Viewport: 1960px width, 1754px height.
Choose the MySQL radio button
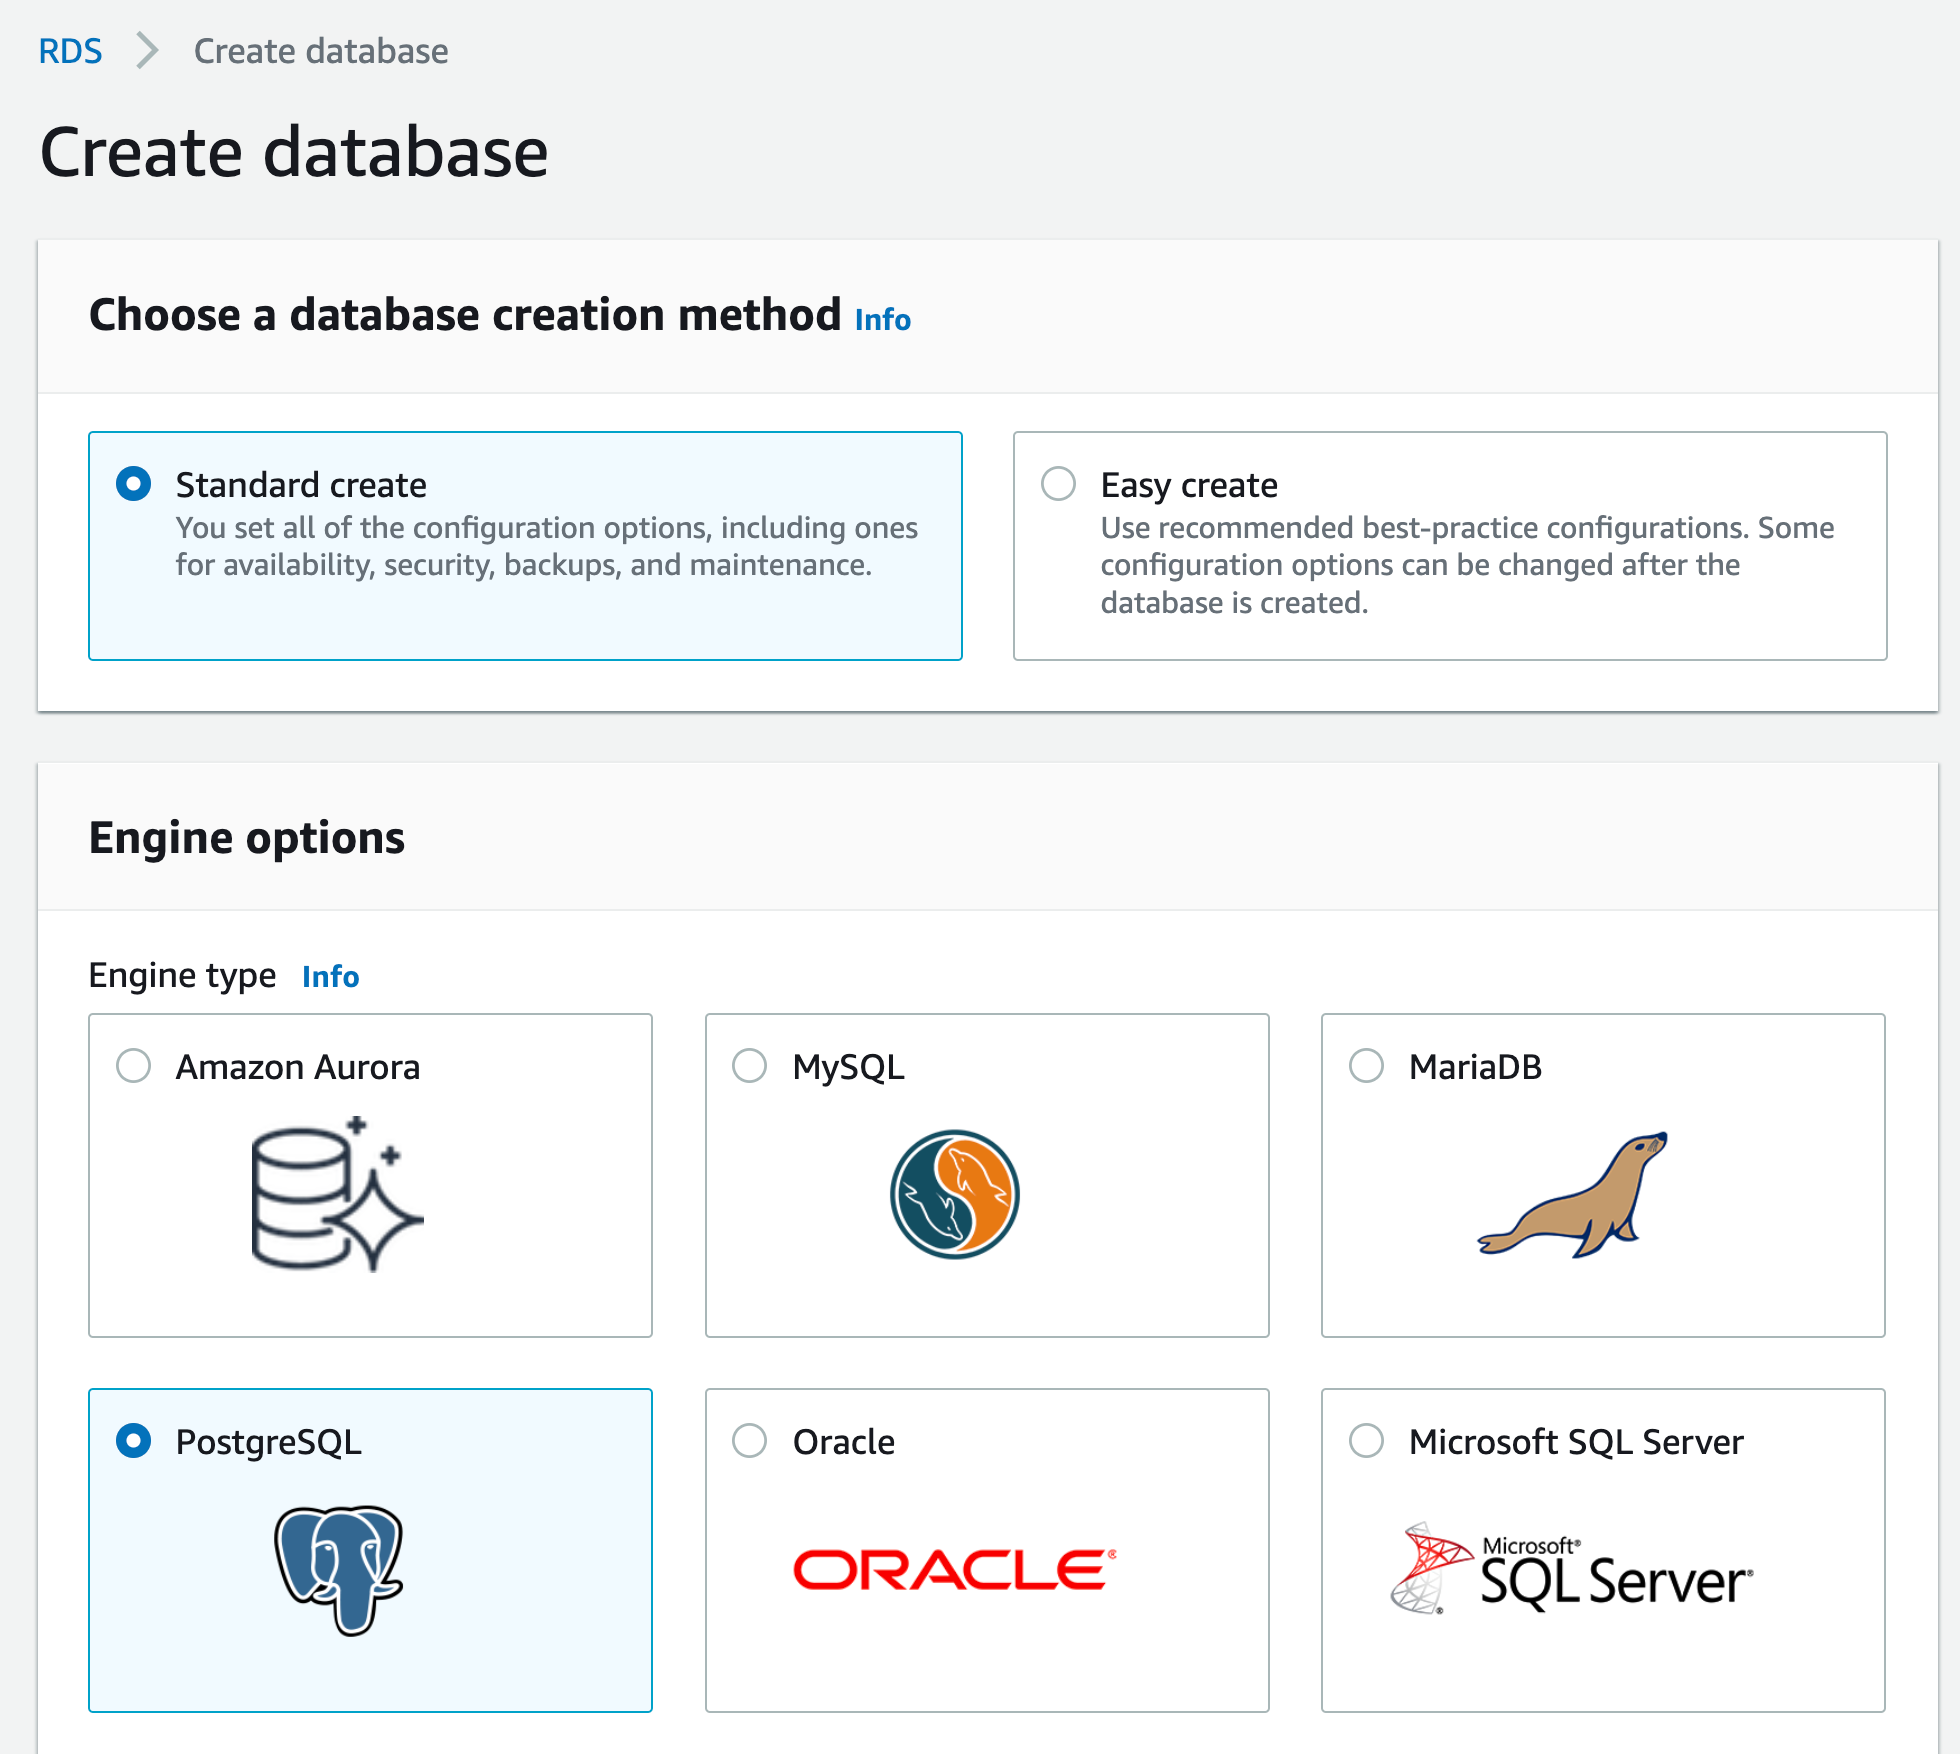pos(750,1066)
